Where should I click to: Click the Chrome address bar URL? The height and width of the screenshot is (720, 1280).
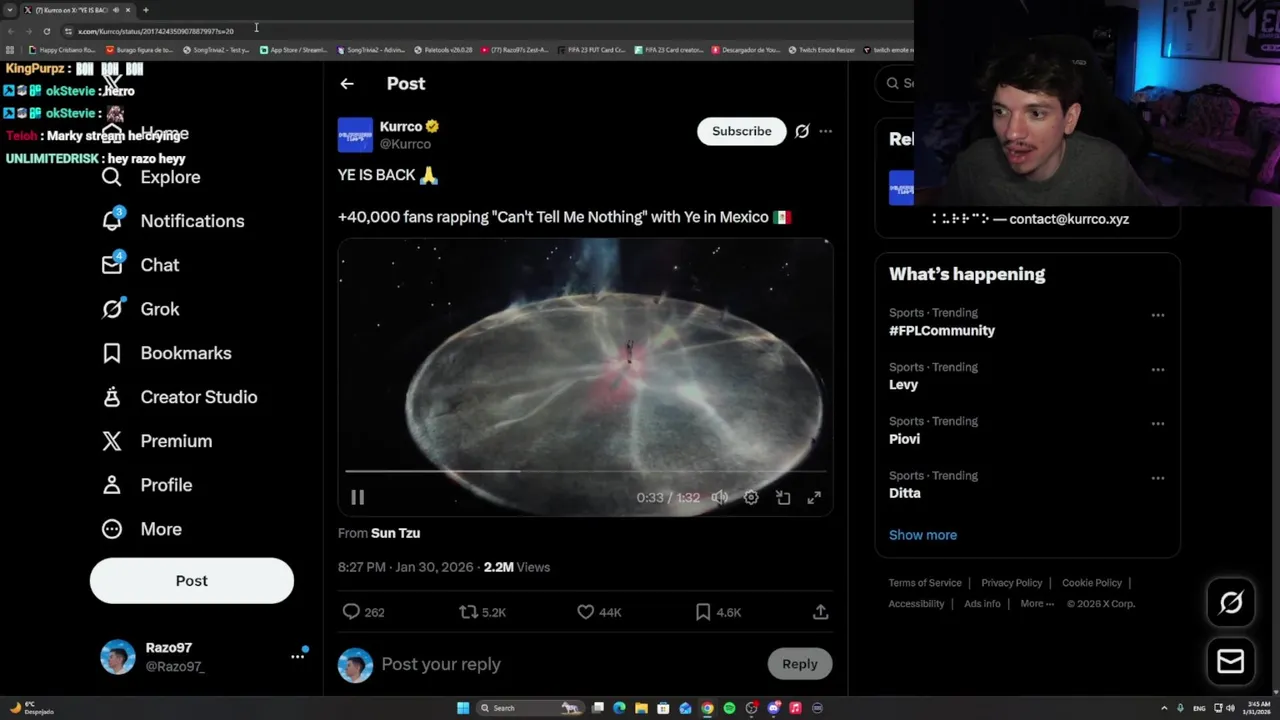(x=156, y=31)
